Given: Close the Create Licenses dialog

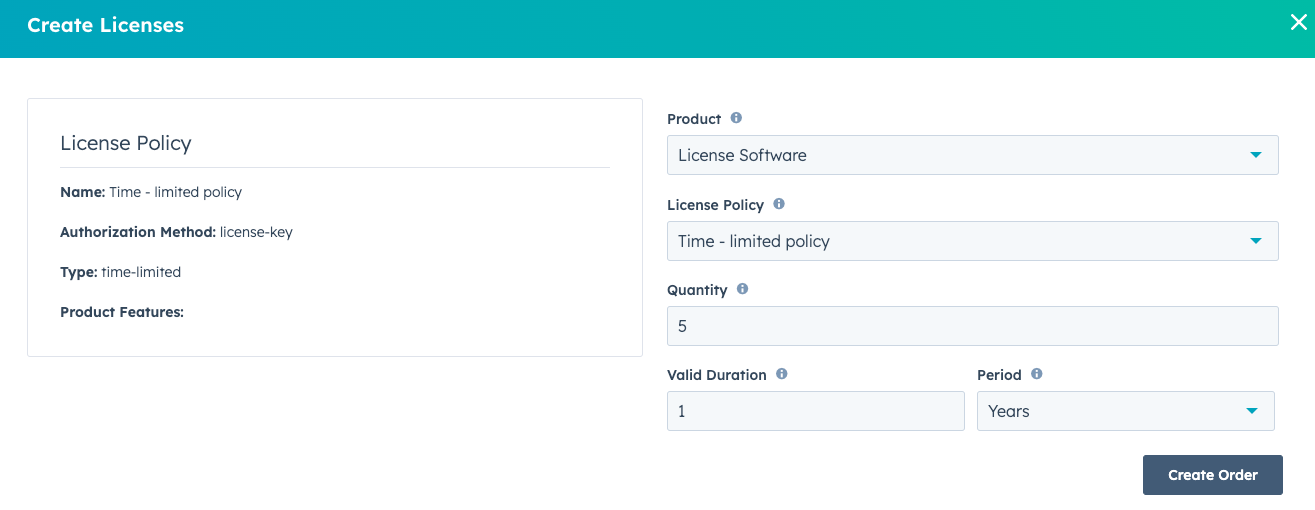Looking at the screenshot, I should point(1298,24).
